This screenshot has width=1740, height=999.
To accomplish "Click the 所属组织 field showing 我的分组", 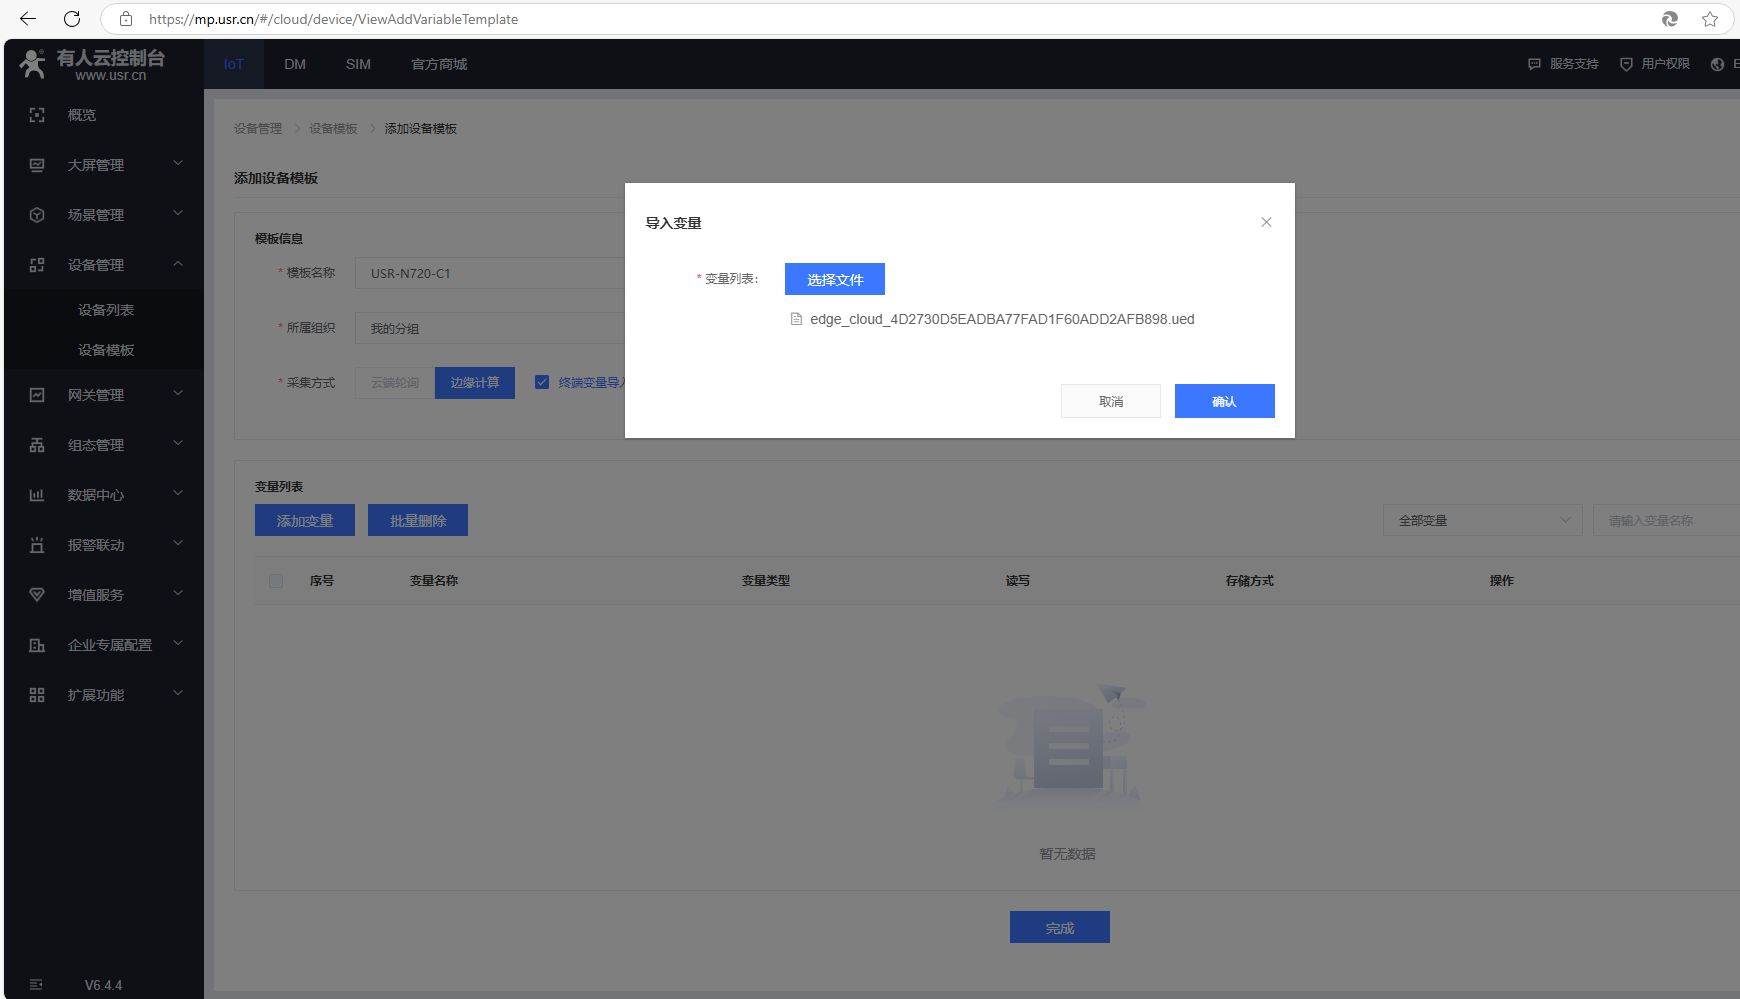I will pos(490,328).
